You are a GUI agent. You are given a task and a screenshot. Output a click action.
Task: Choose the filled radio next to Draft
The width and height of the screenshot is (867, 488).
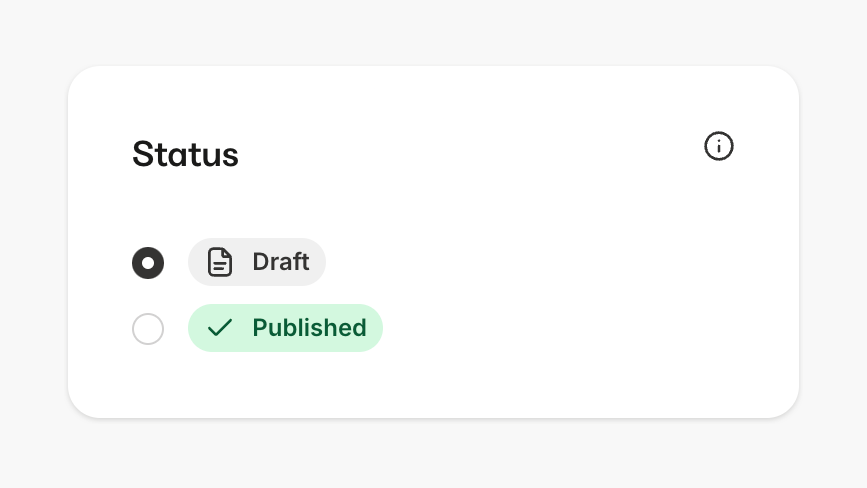[148, 263]
